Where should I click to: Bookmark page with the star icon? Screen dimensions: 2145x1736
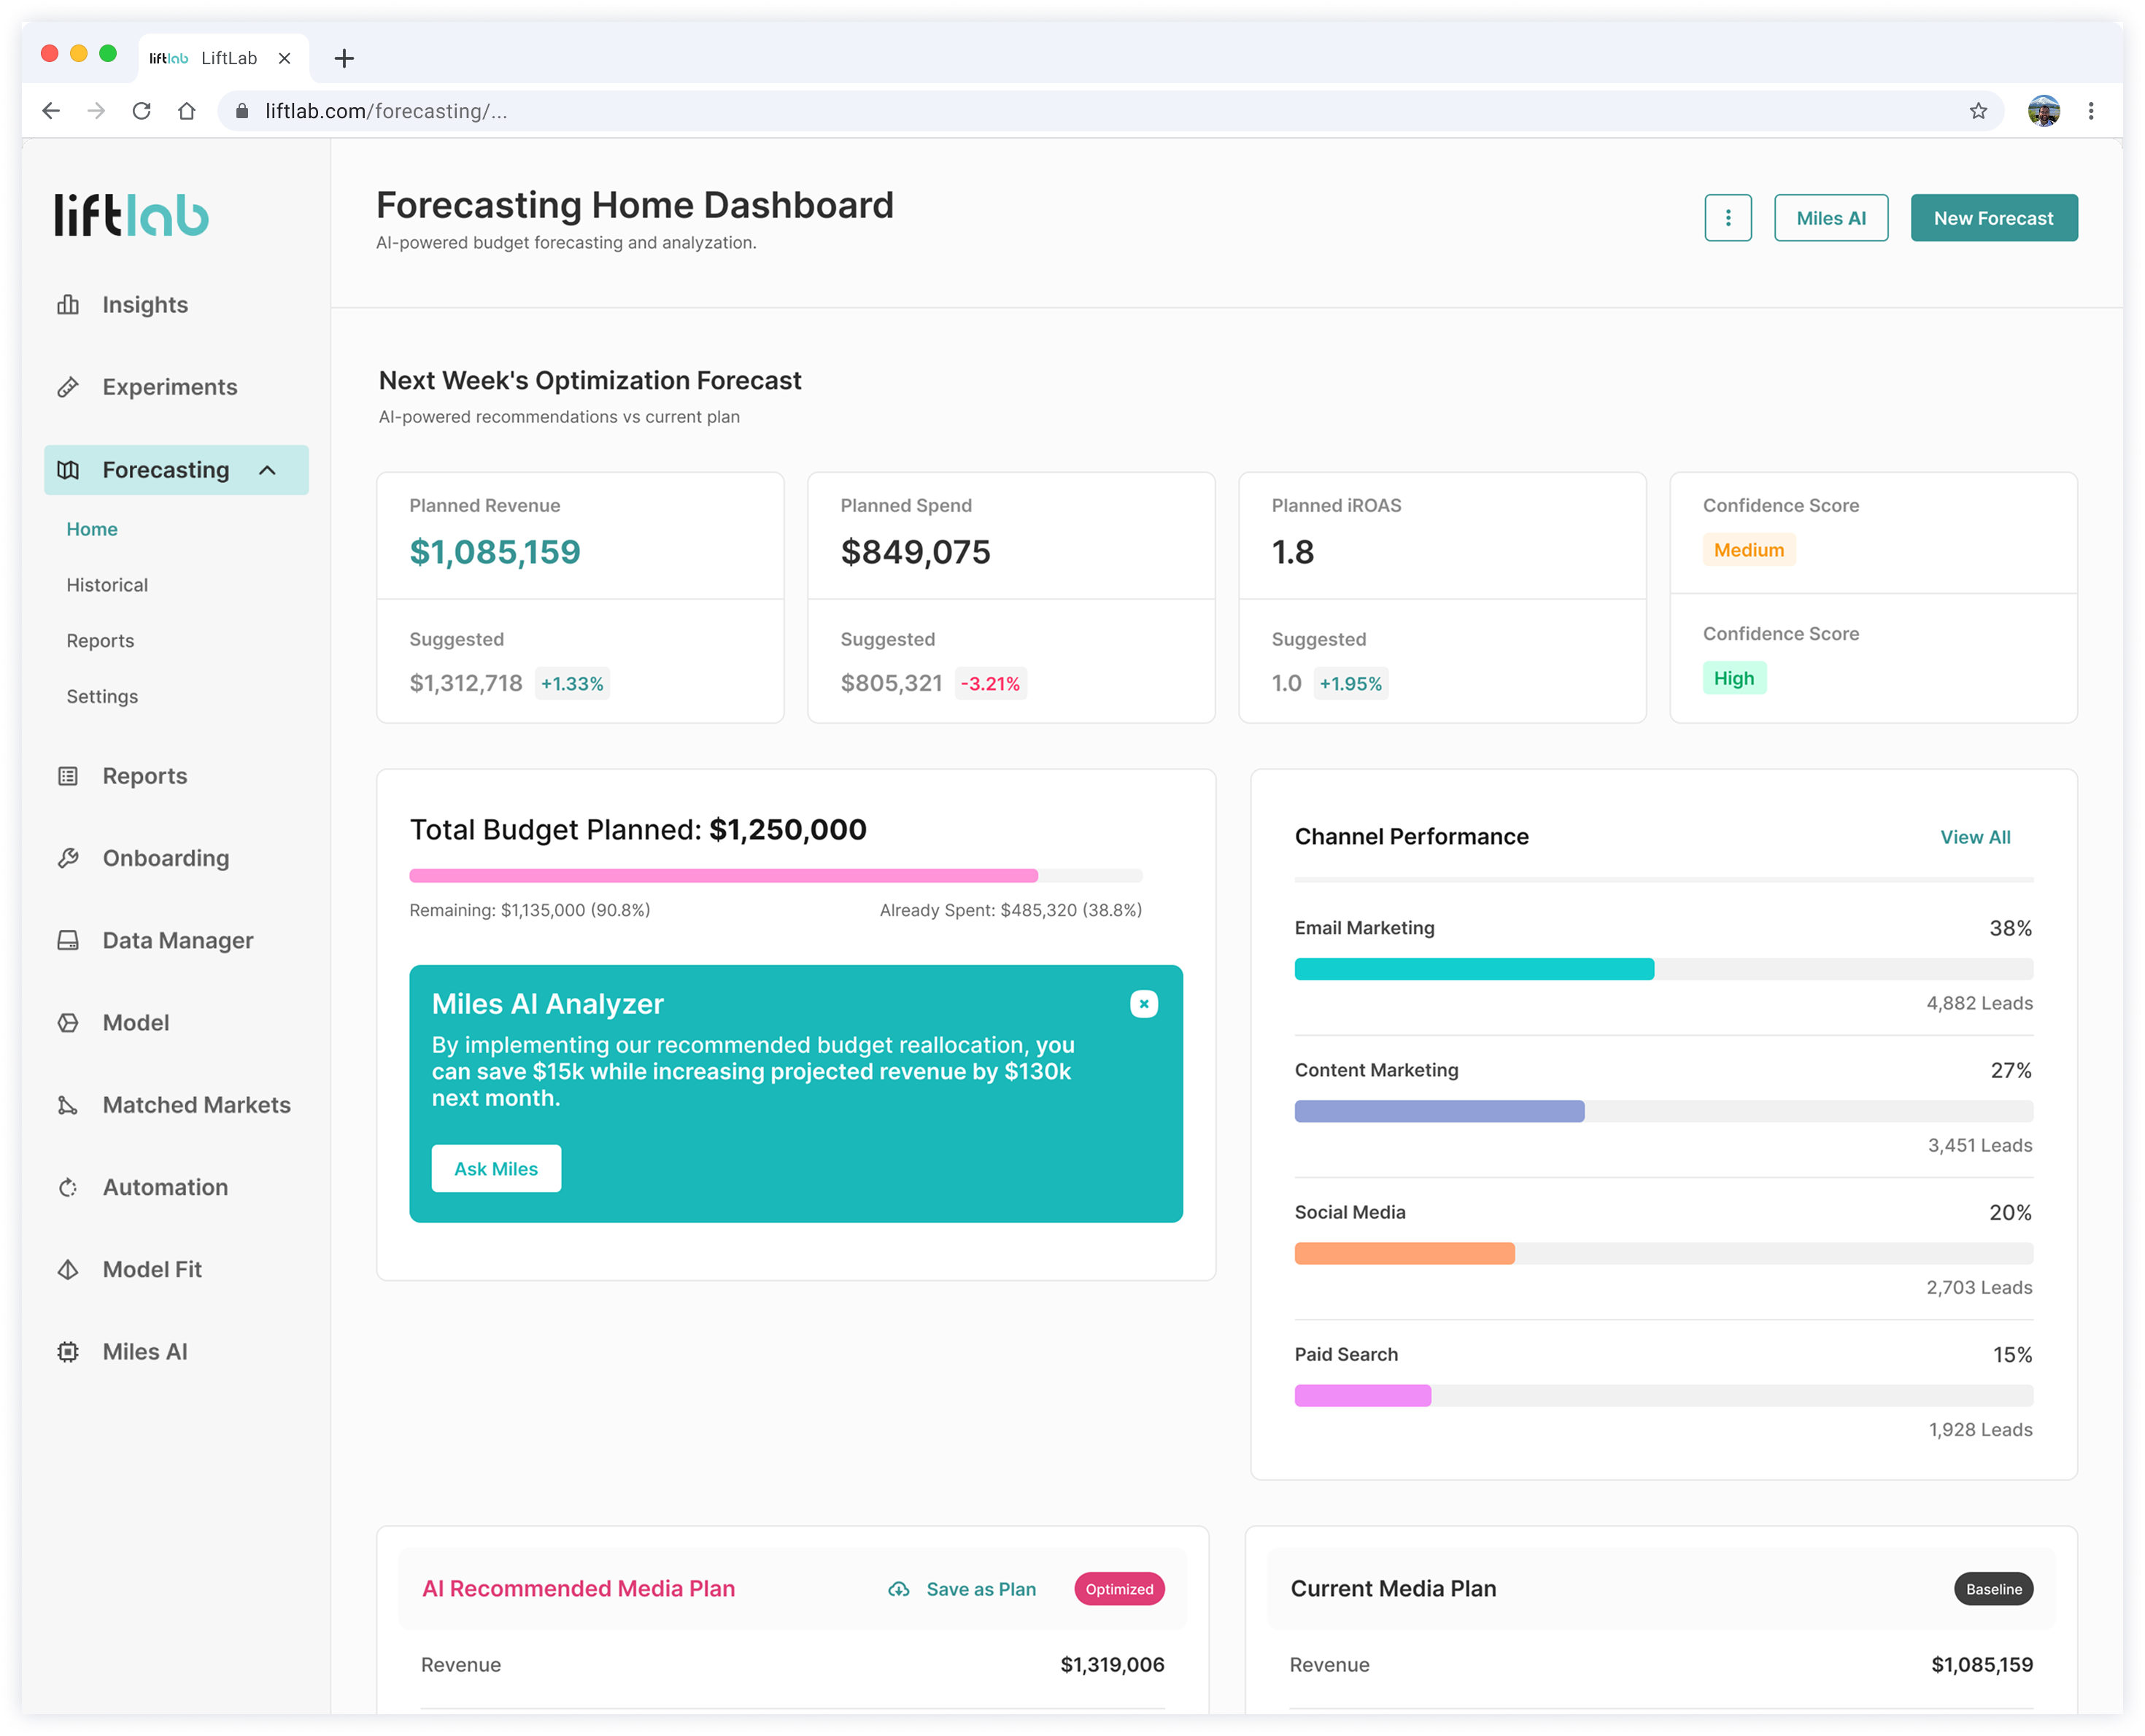pos(1977,111)
